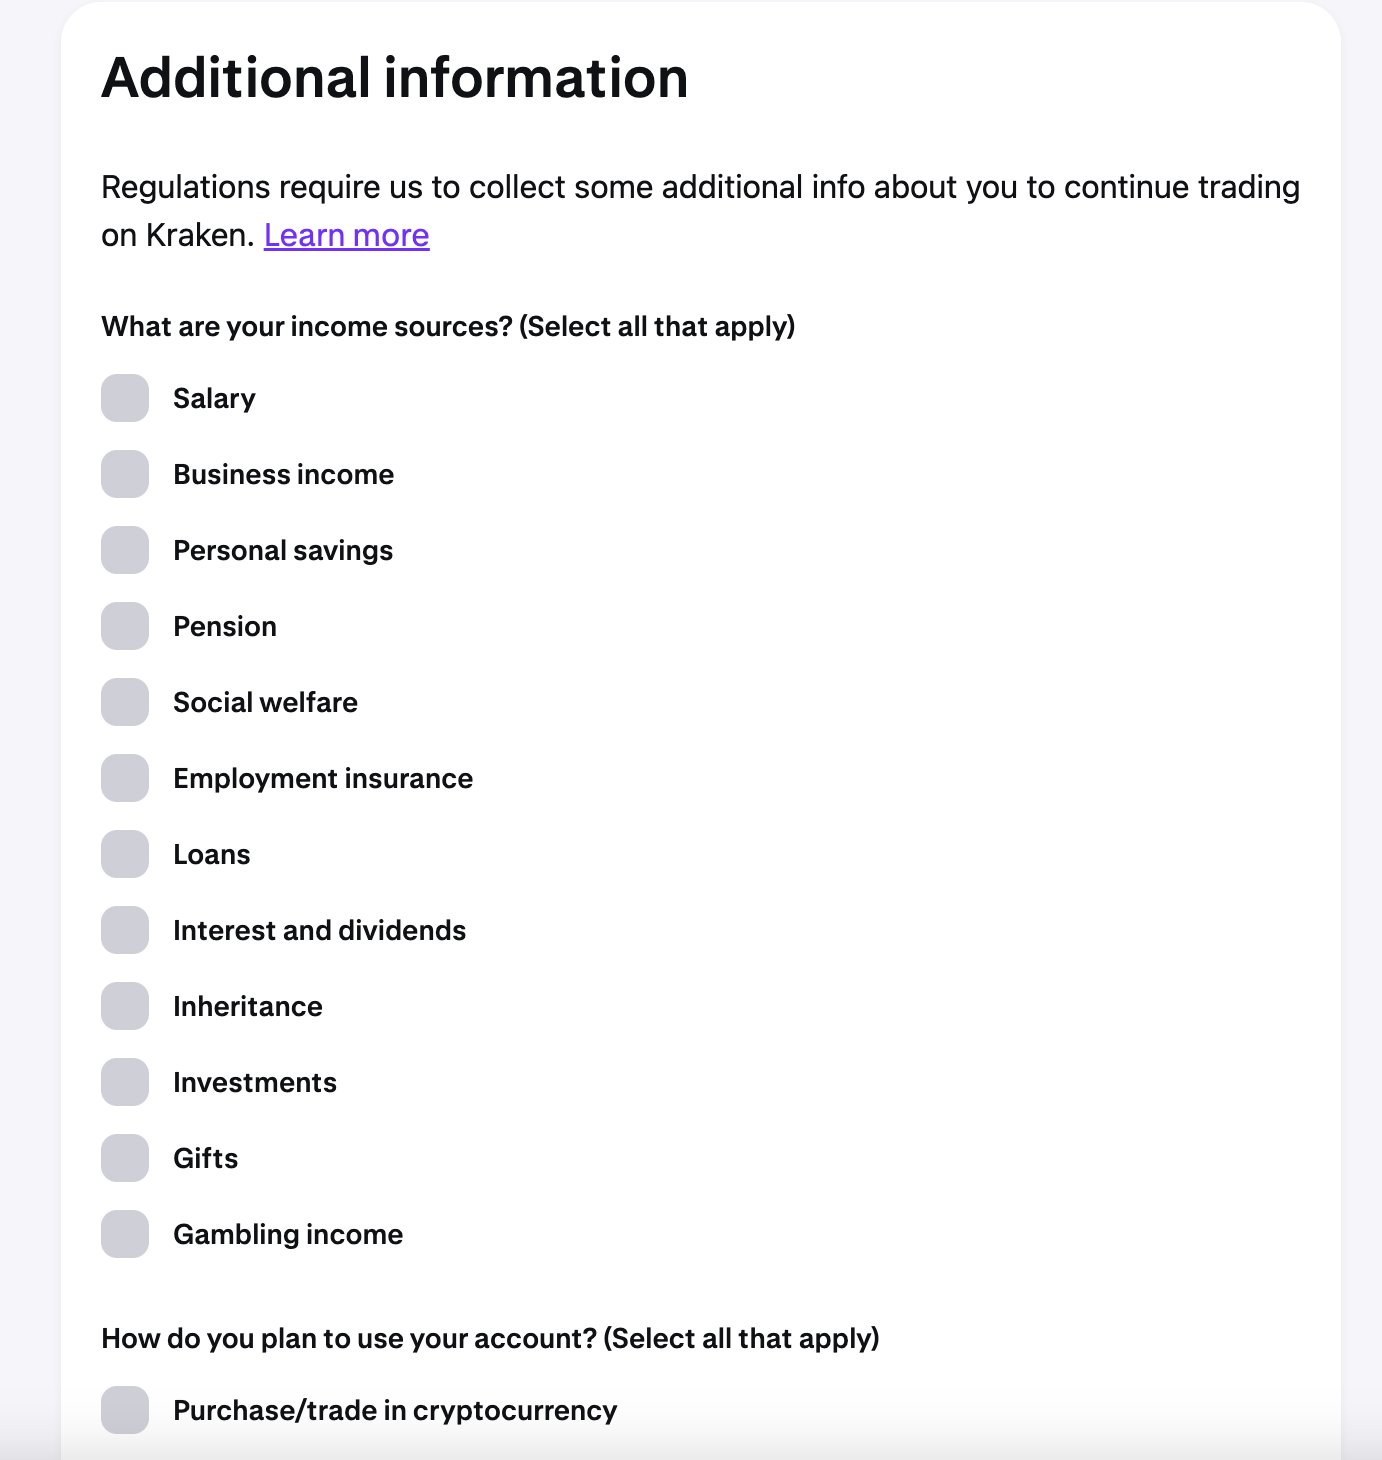1382x1460 pixels.
Task: Check the Pension option
Action: point(124,626)
